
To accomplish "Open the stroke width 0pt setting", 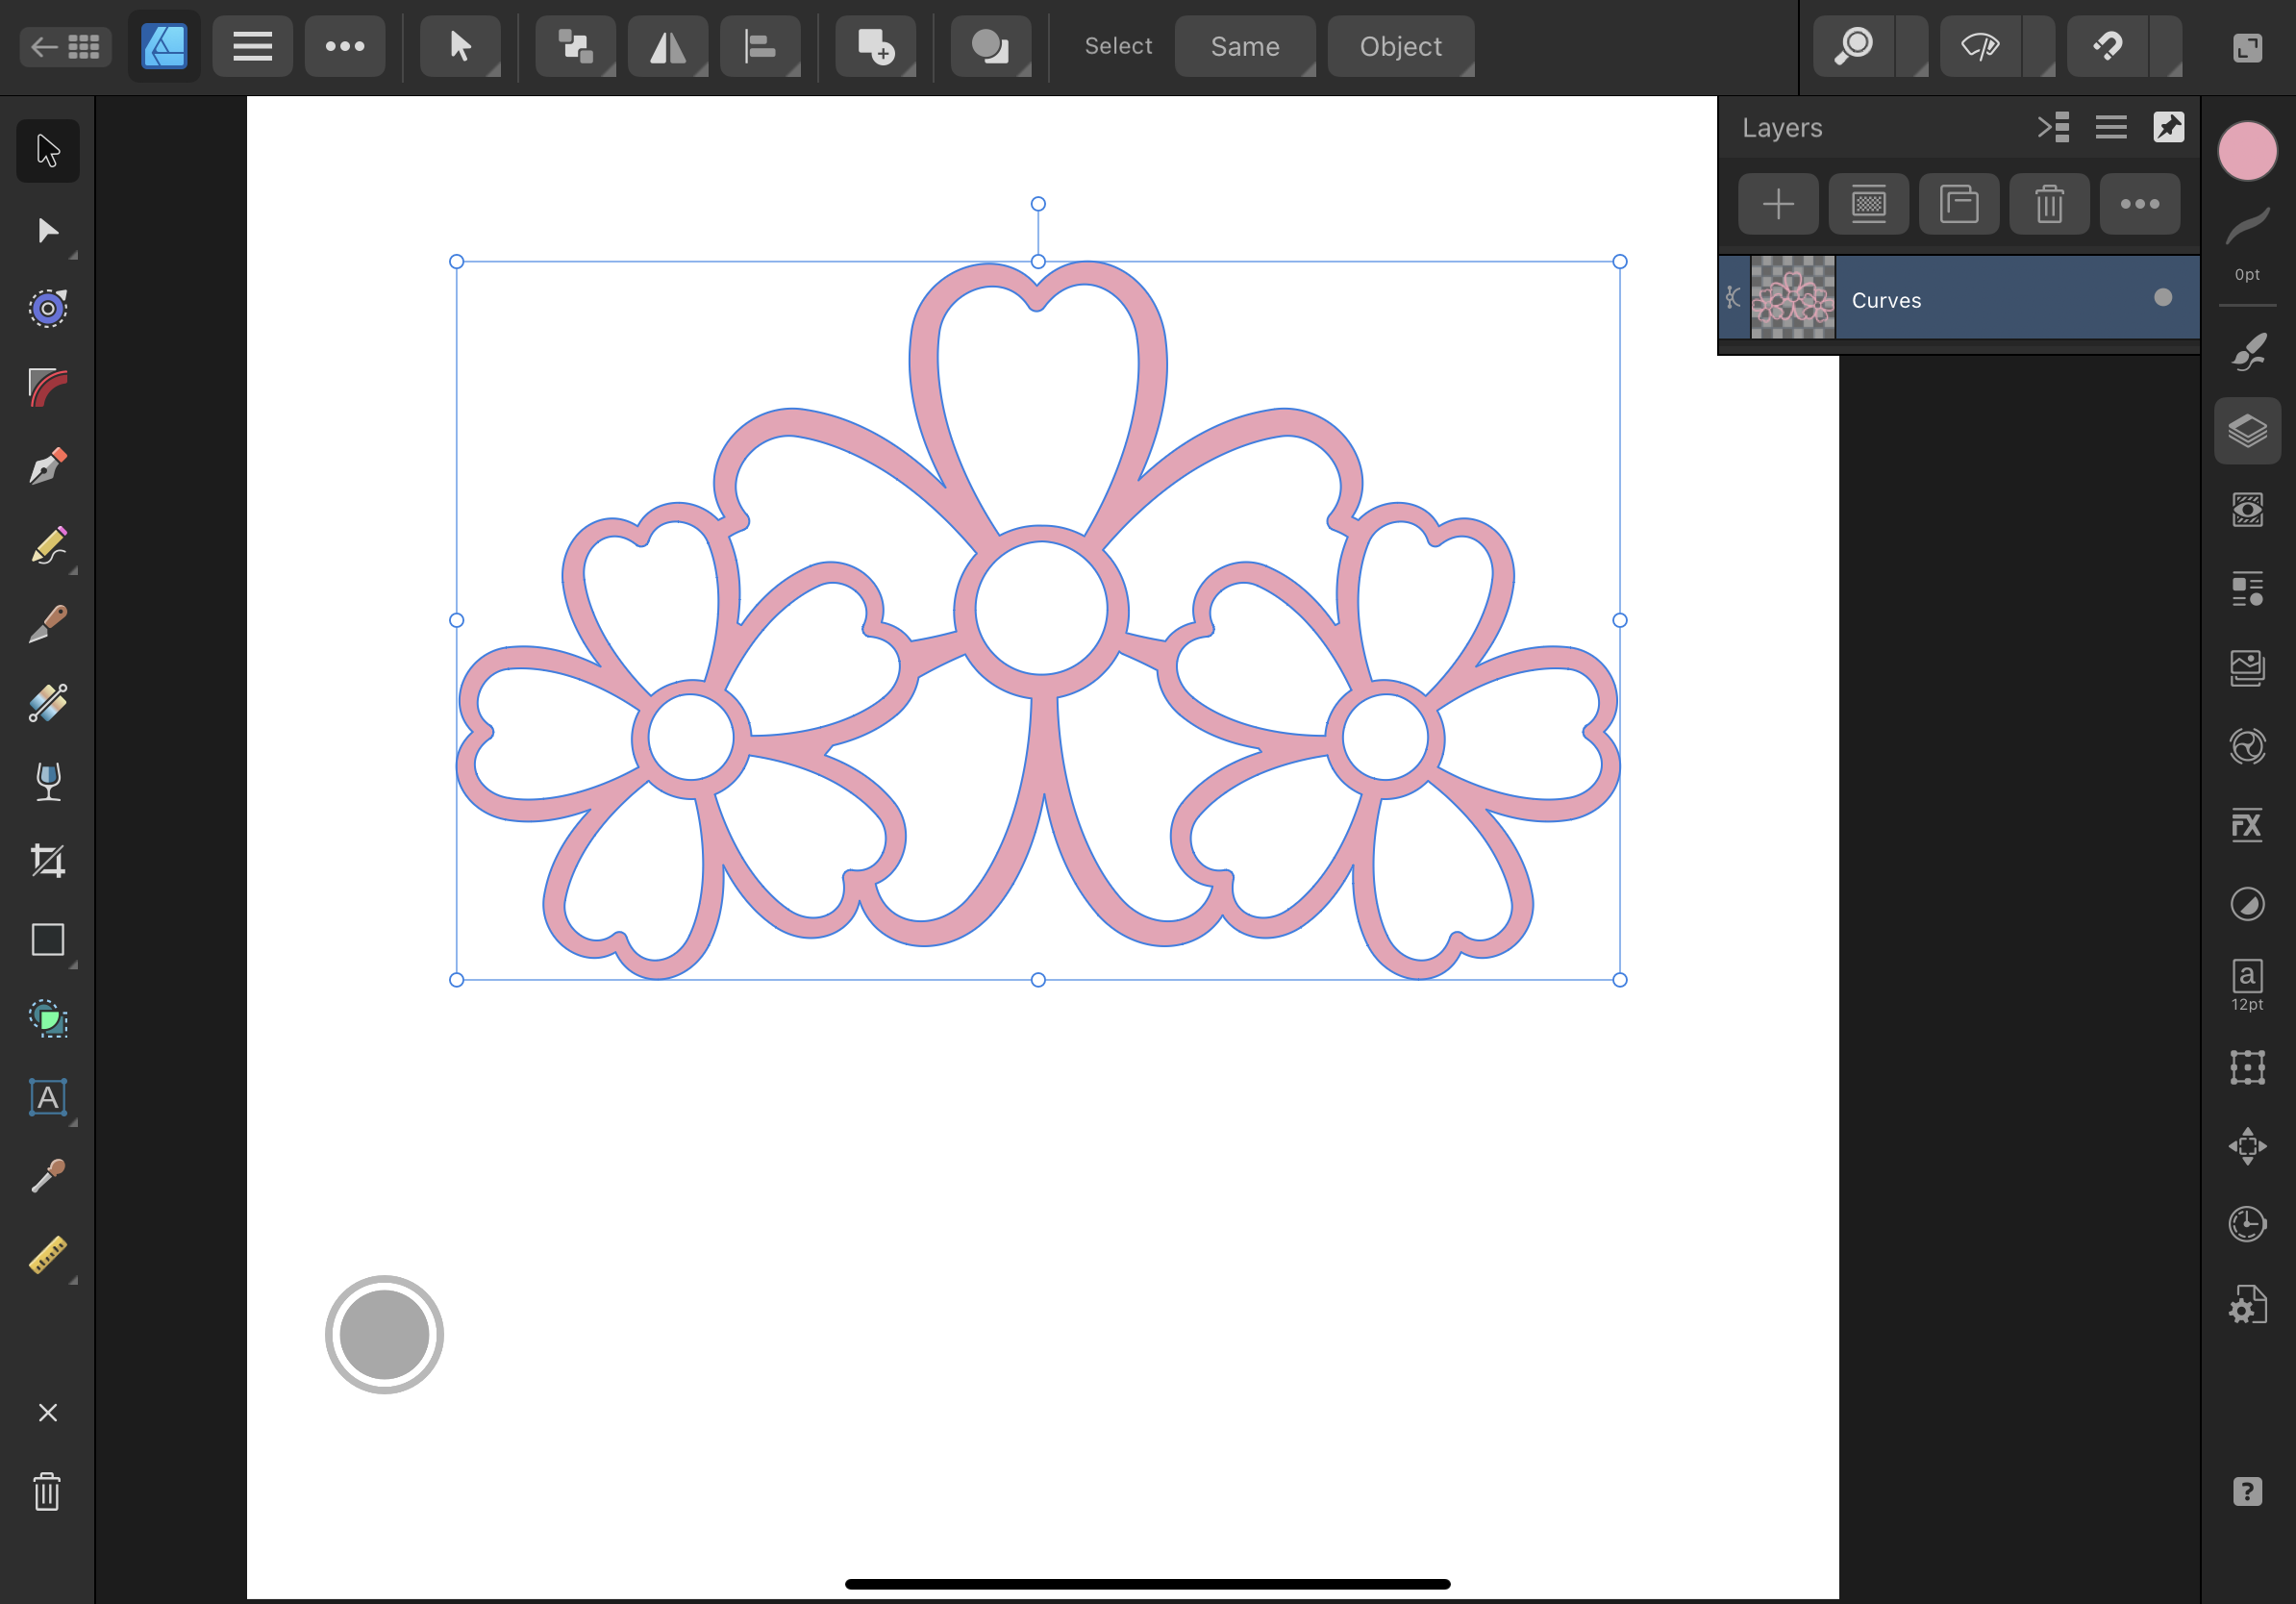I will click(2247, 244).
